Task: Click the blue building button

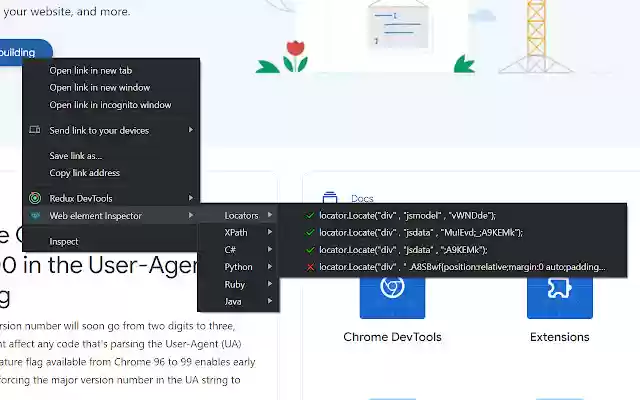Action: 24,51
